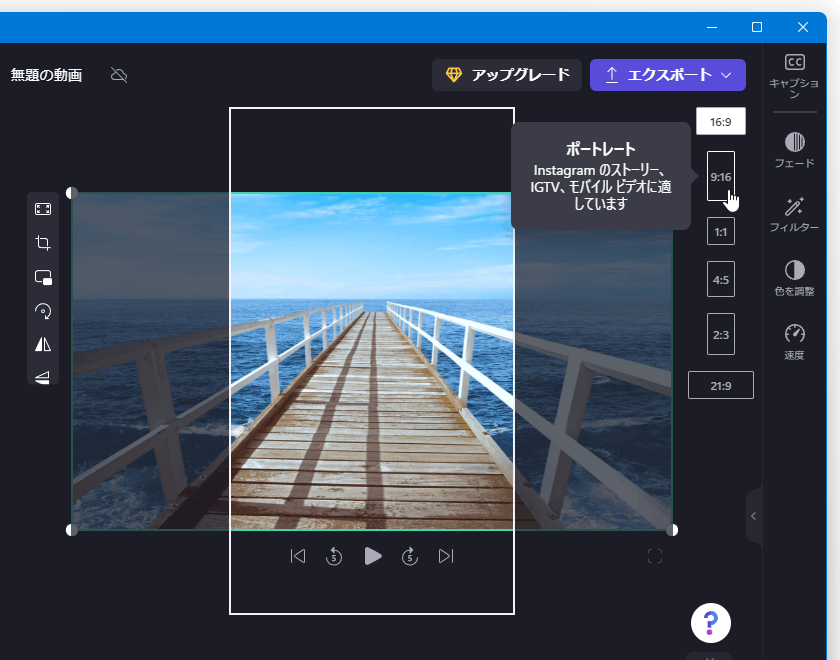
Task: Open the Export (エクスポート) dropdown
Action: [x=668, y=75]
